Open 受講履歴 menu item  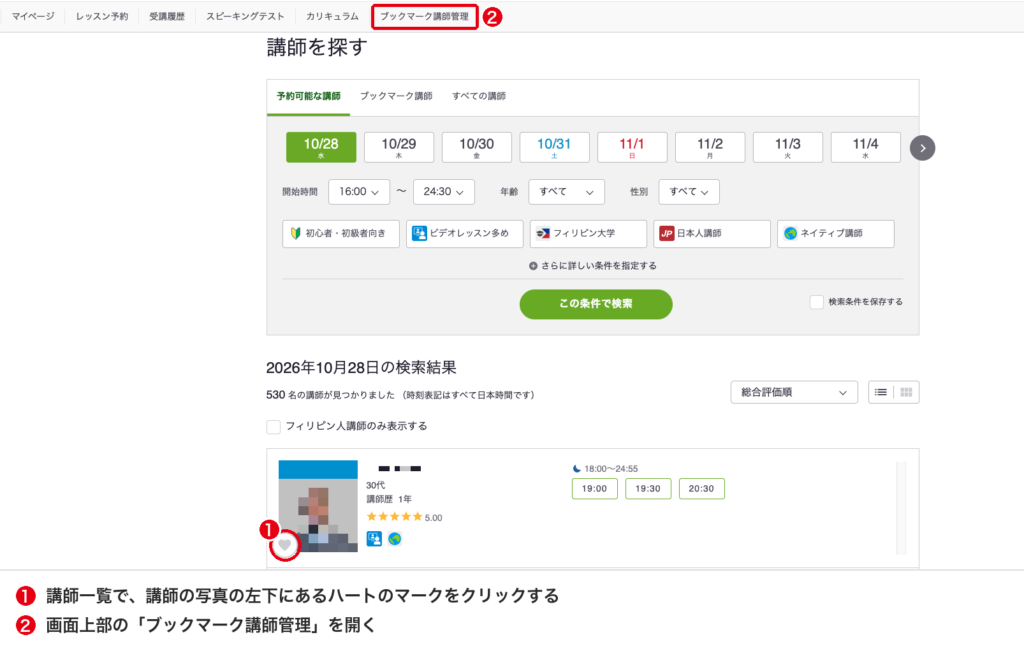167,16
